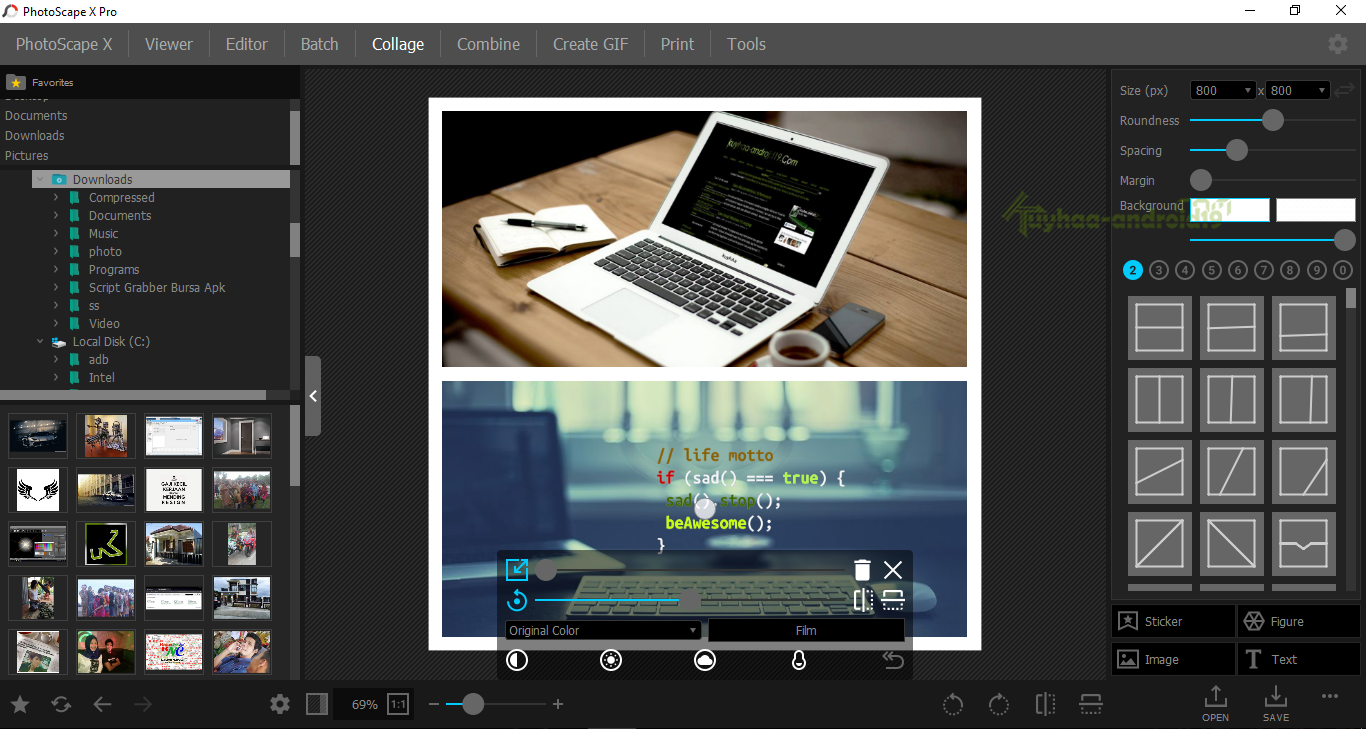Set zoom to 1:1
The image size is (1366, 729).
pos(398,705)
